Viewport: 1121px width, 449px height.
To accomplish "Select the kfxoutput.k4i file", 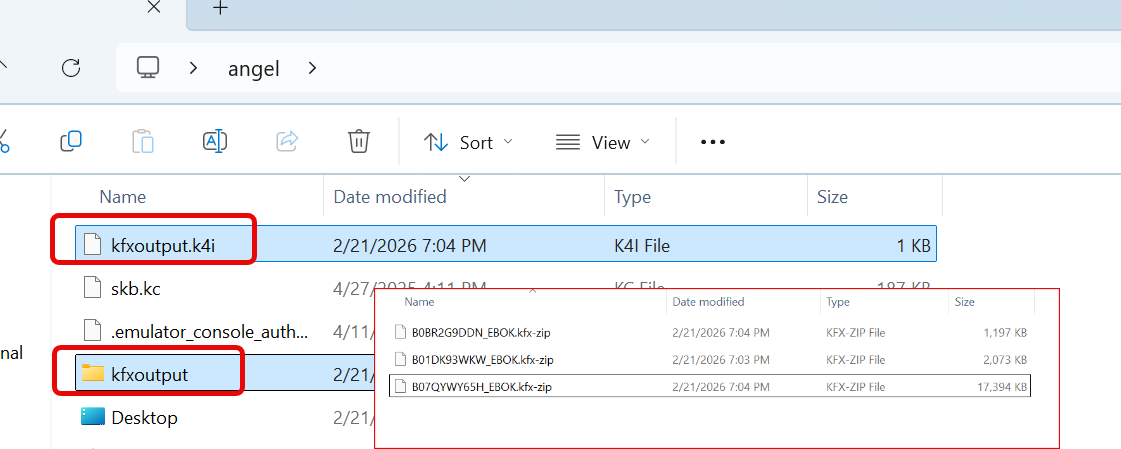I will [162, 242].
